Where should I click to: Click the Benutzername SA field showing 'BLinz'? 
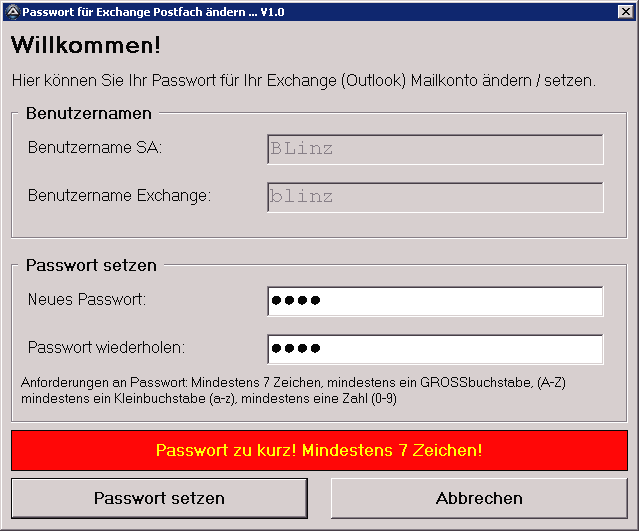pos(435,150)
